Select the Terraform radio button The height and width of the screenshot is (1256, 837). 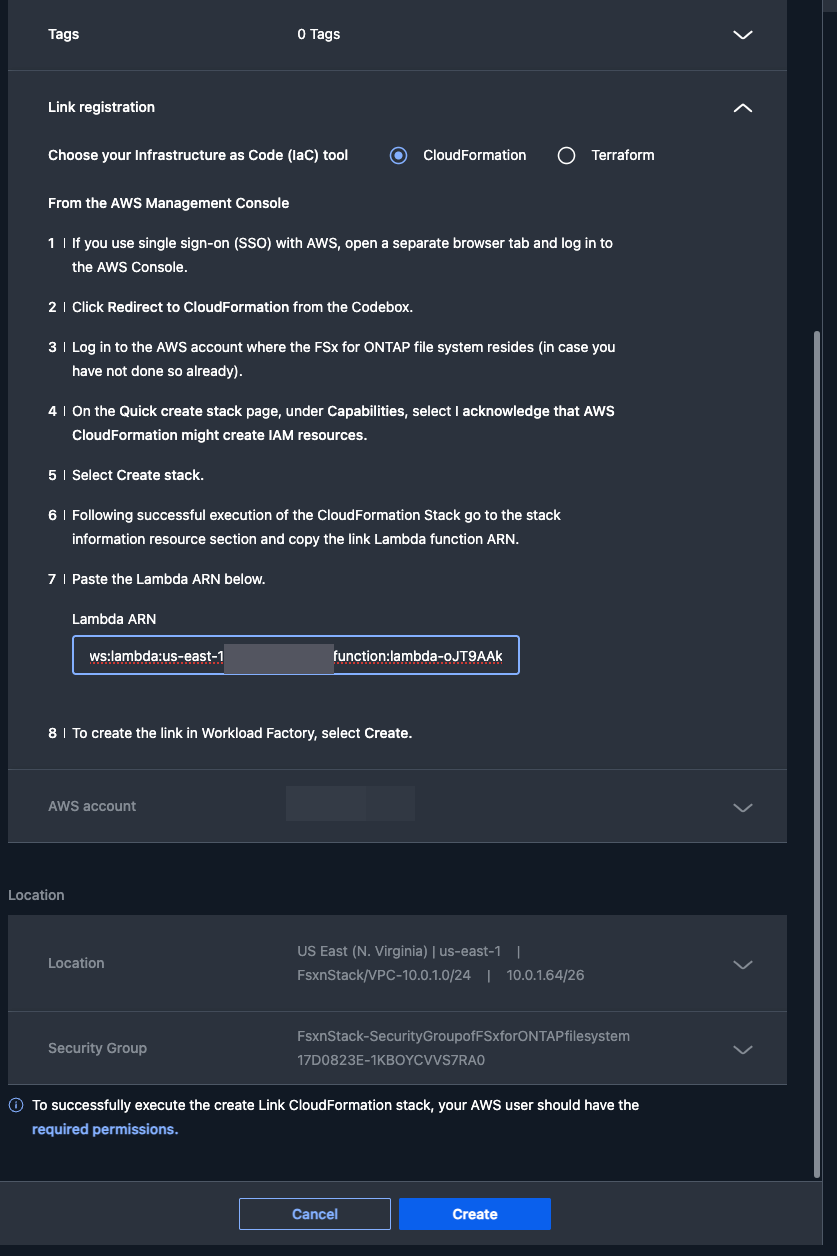(567, 156)
